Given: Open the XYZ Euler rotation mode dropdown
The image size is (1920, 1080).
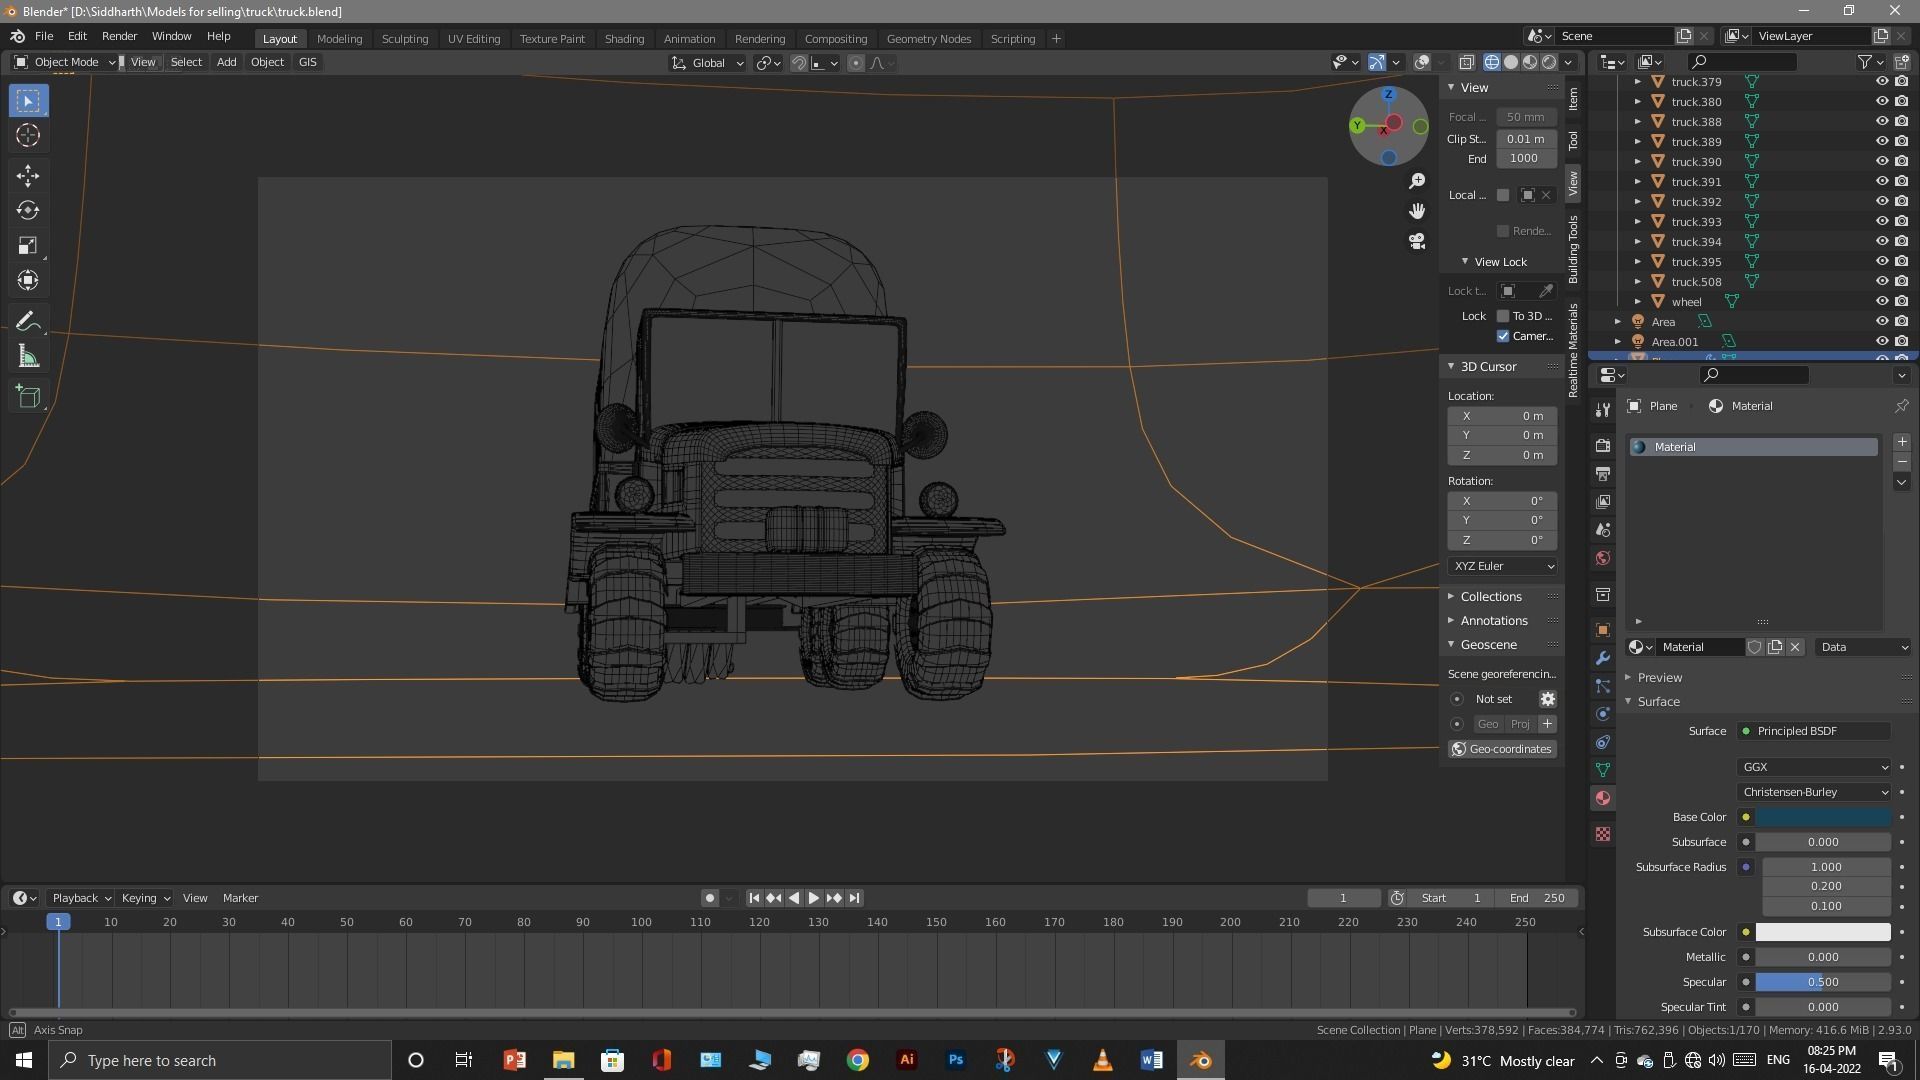Looking at the screenshot, I should (1503, 566).
